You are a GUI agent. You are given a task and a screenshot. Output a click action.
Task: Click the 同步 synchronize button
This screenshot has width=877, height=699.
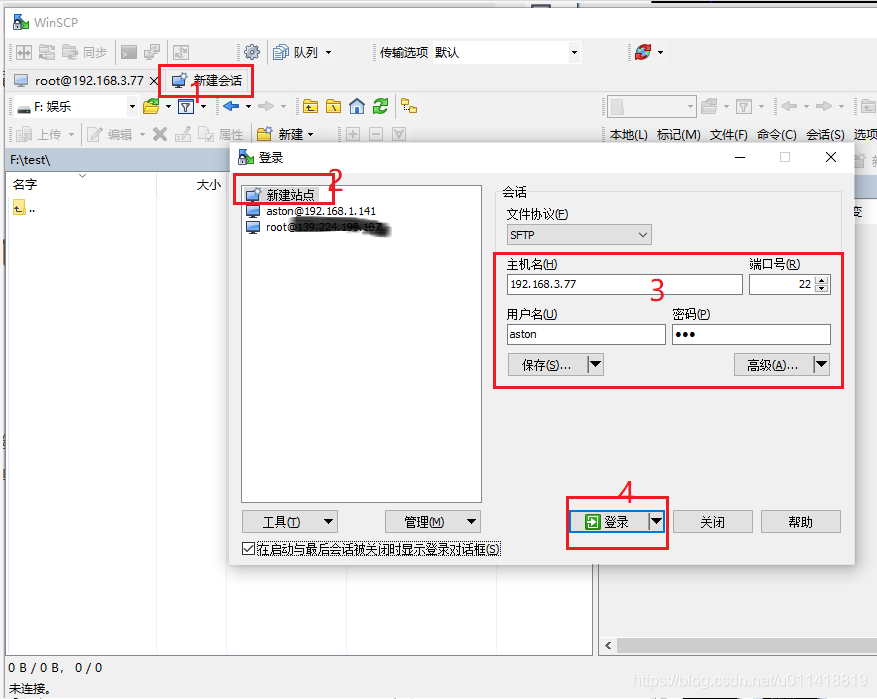click(x=84, y=53)
